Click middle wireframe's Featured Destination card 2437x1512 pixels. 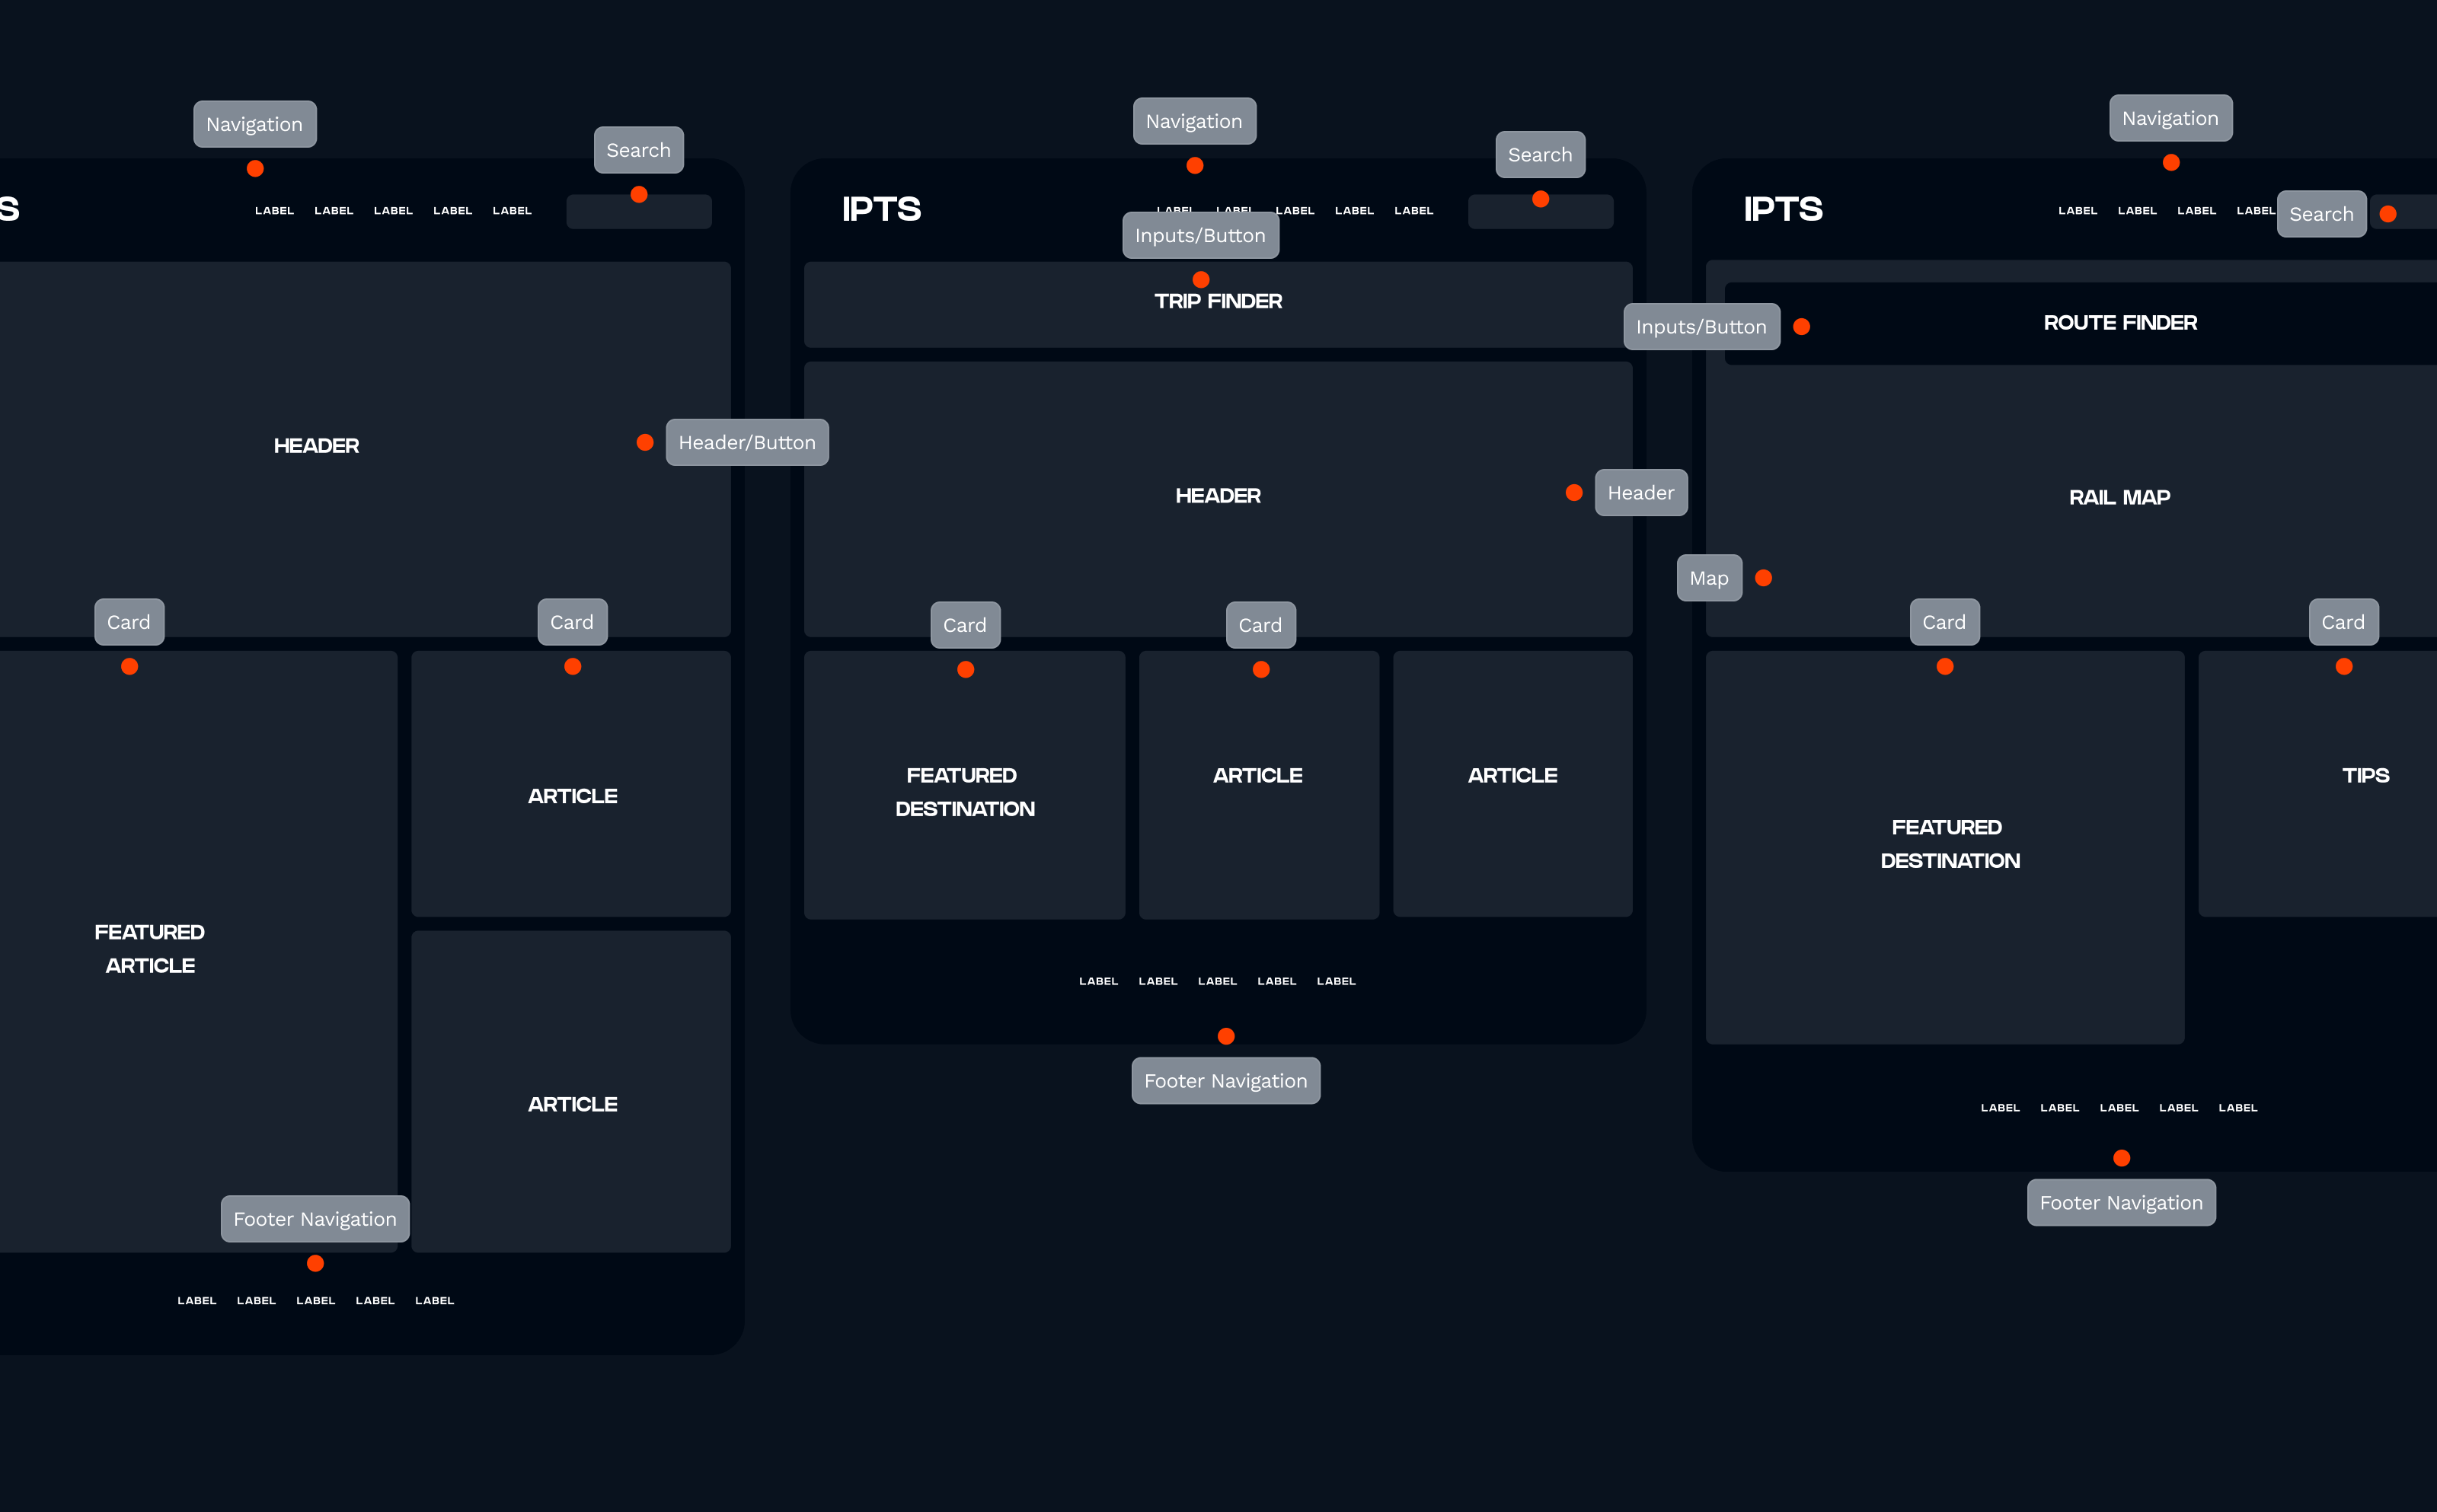964,792
